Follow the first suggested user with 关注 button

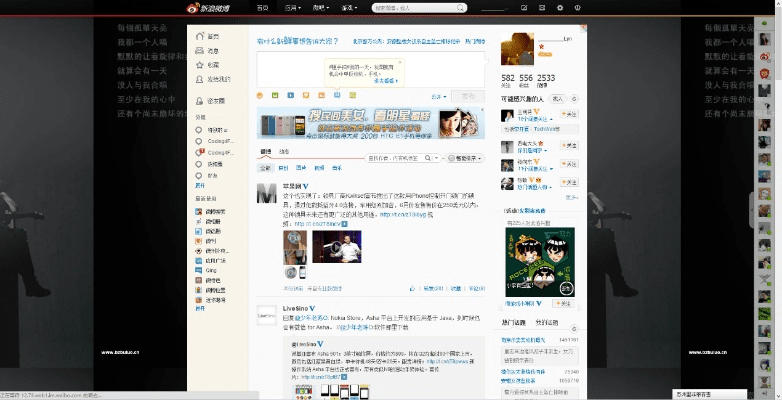569,115
